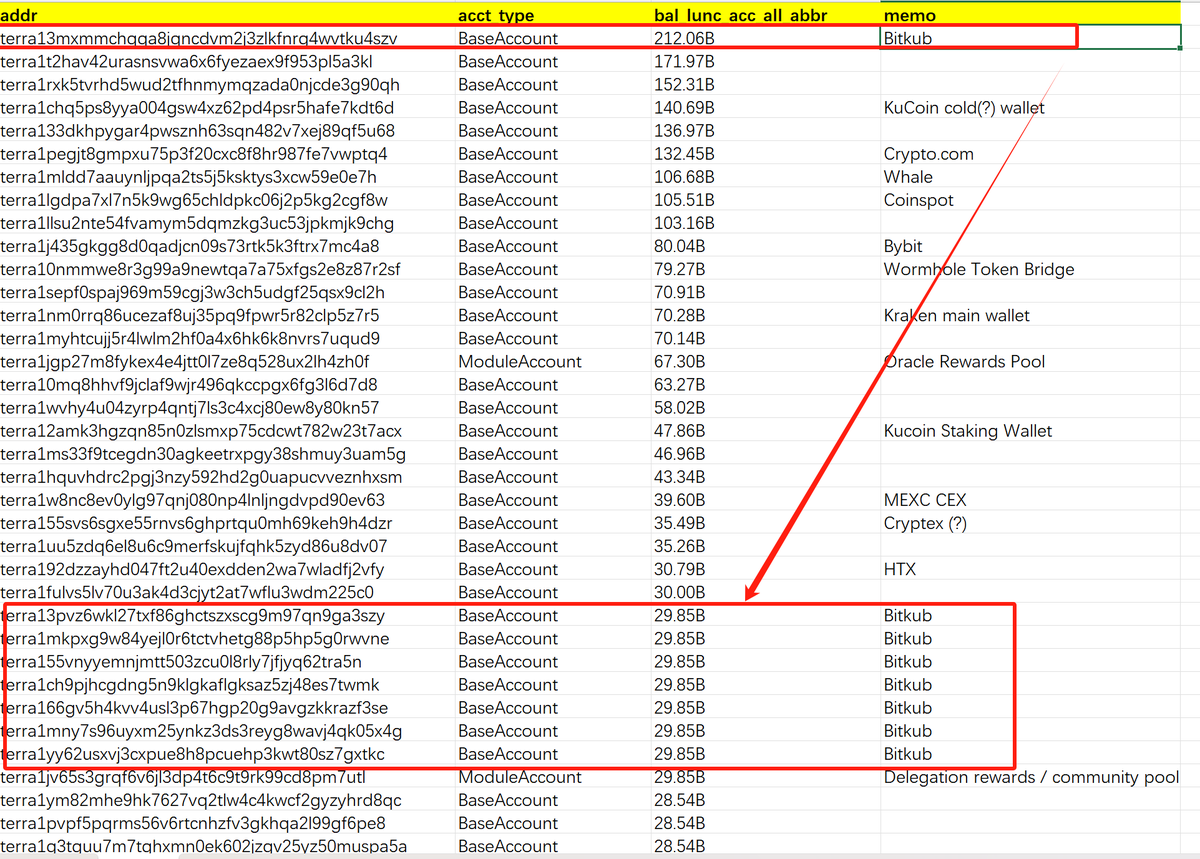Click the 46.96B balance cell

(x=765, y=453)
